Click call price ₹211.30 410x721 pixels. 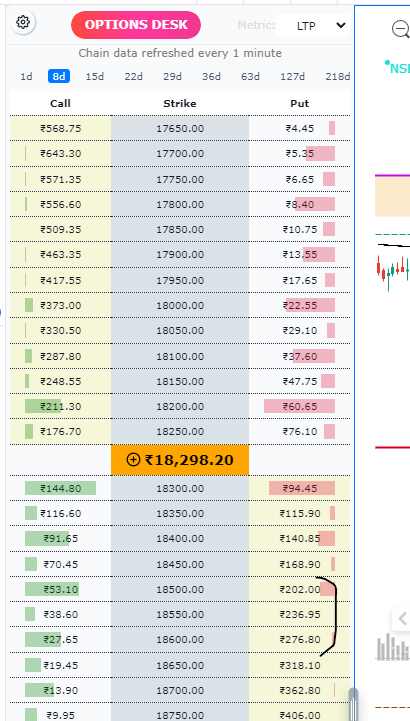(61, 406)
